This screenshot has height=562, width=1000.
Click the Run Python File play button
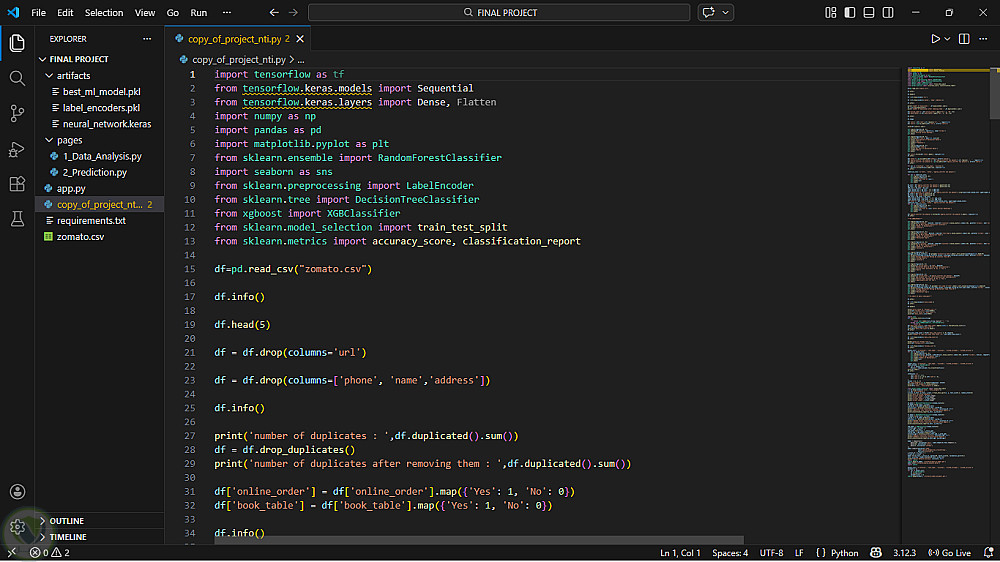point(936,39)
